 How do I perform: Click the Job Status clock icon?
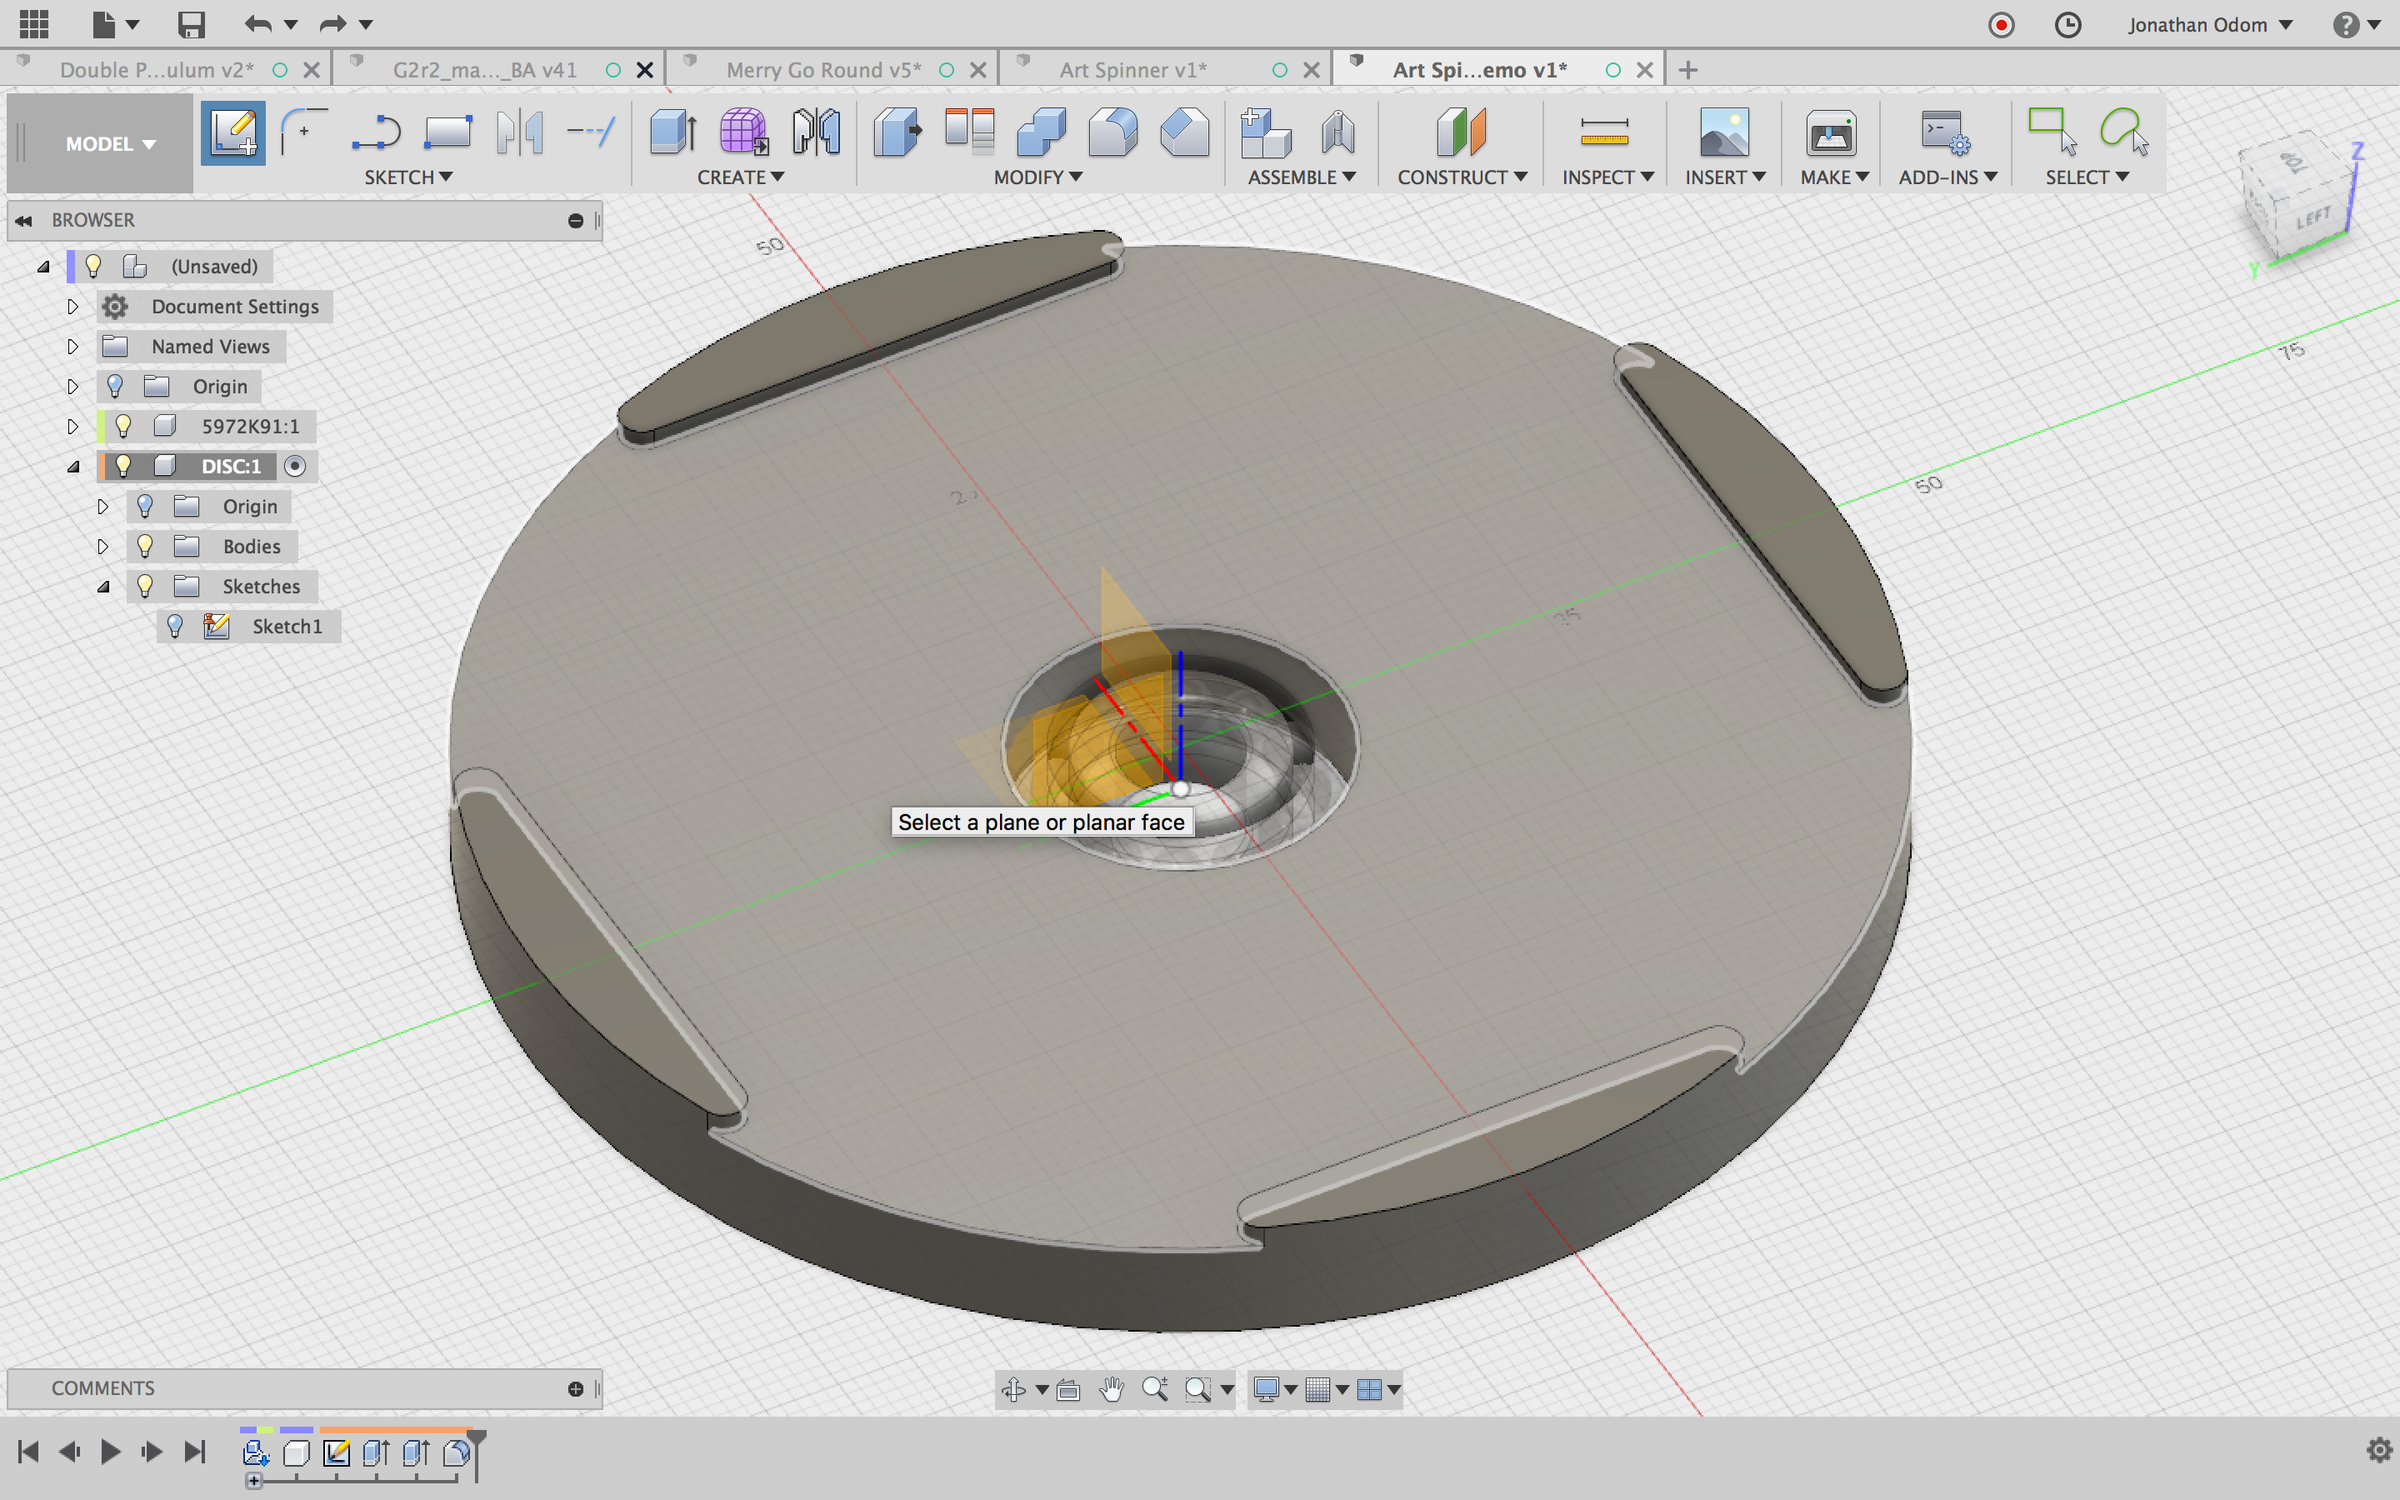point(2067,24)
